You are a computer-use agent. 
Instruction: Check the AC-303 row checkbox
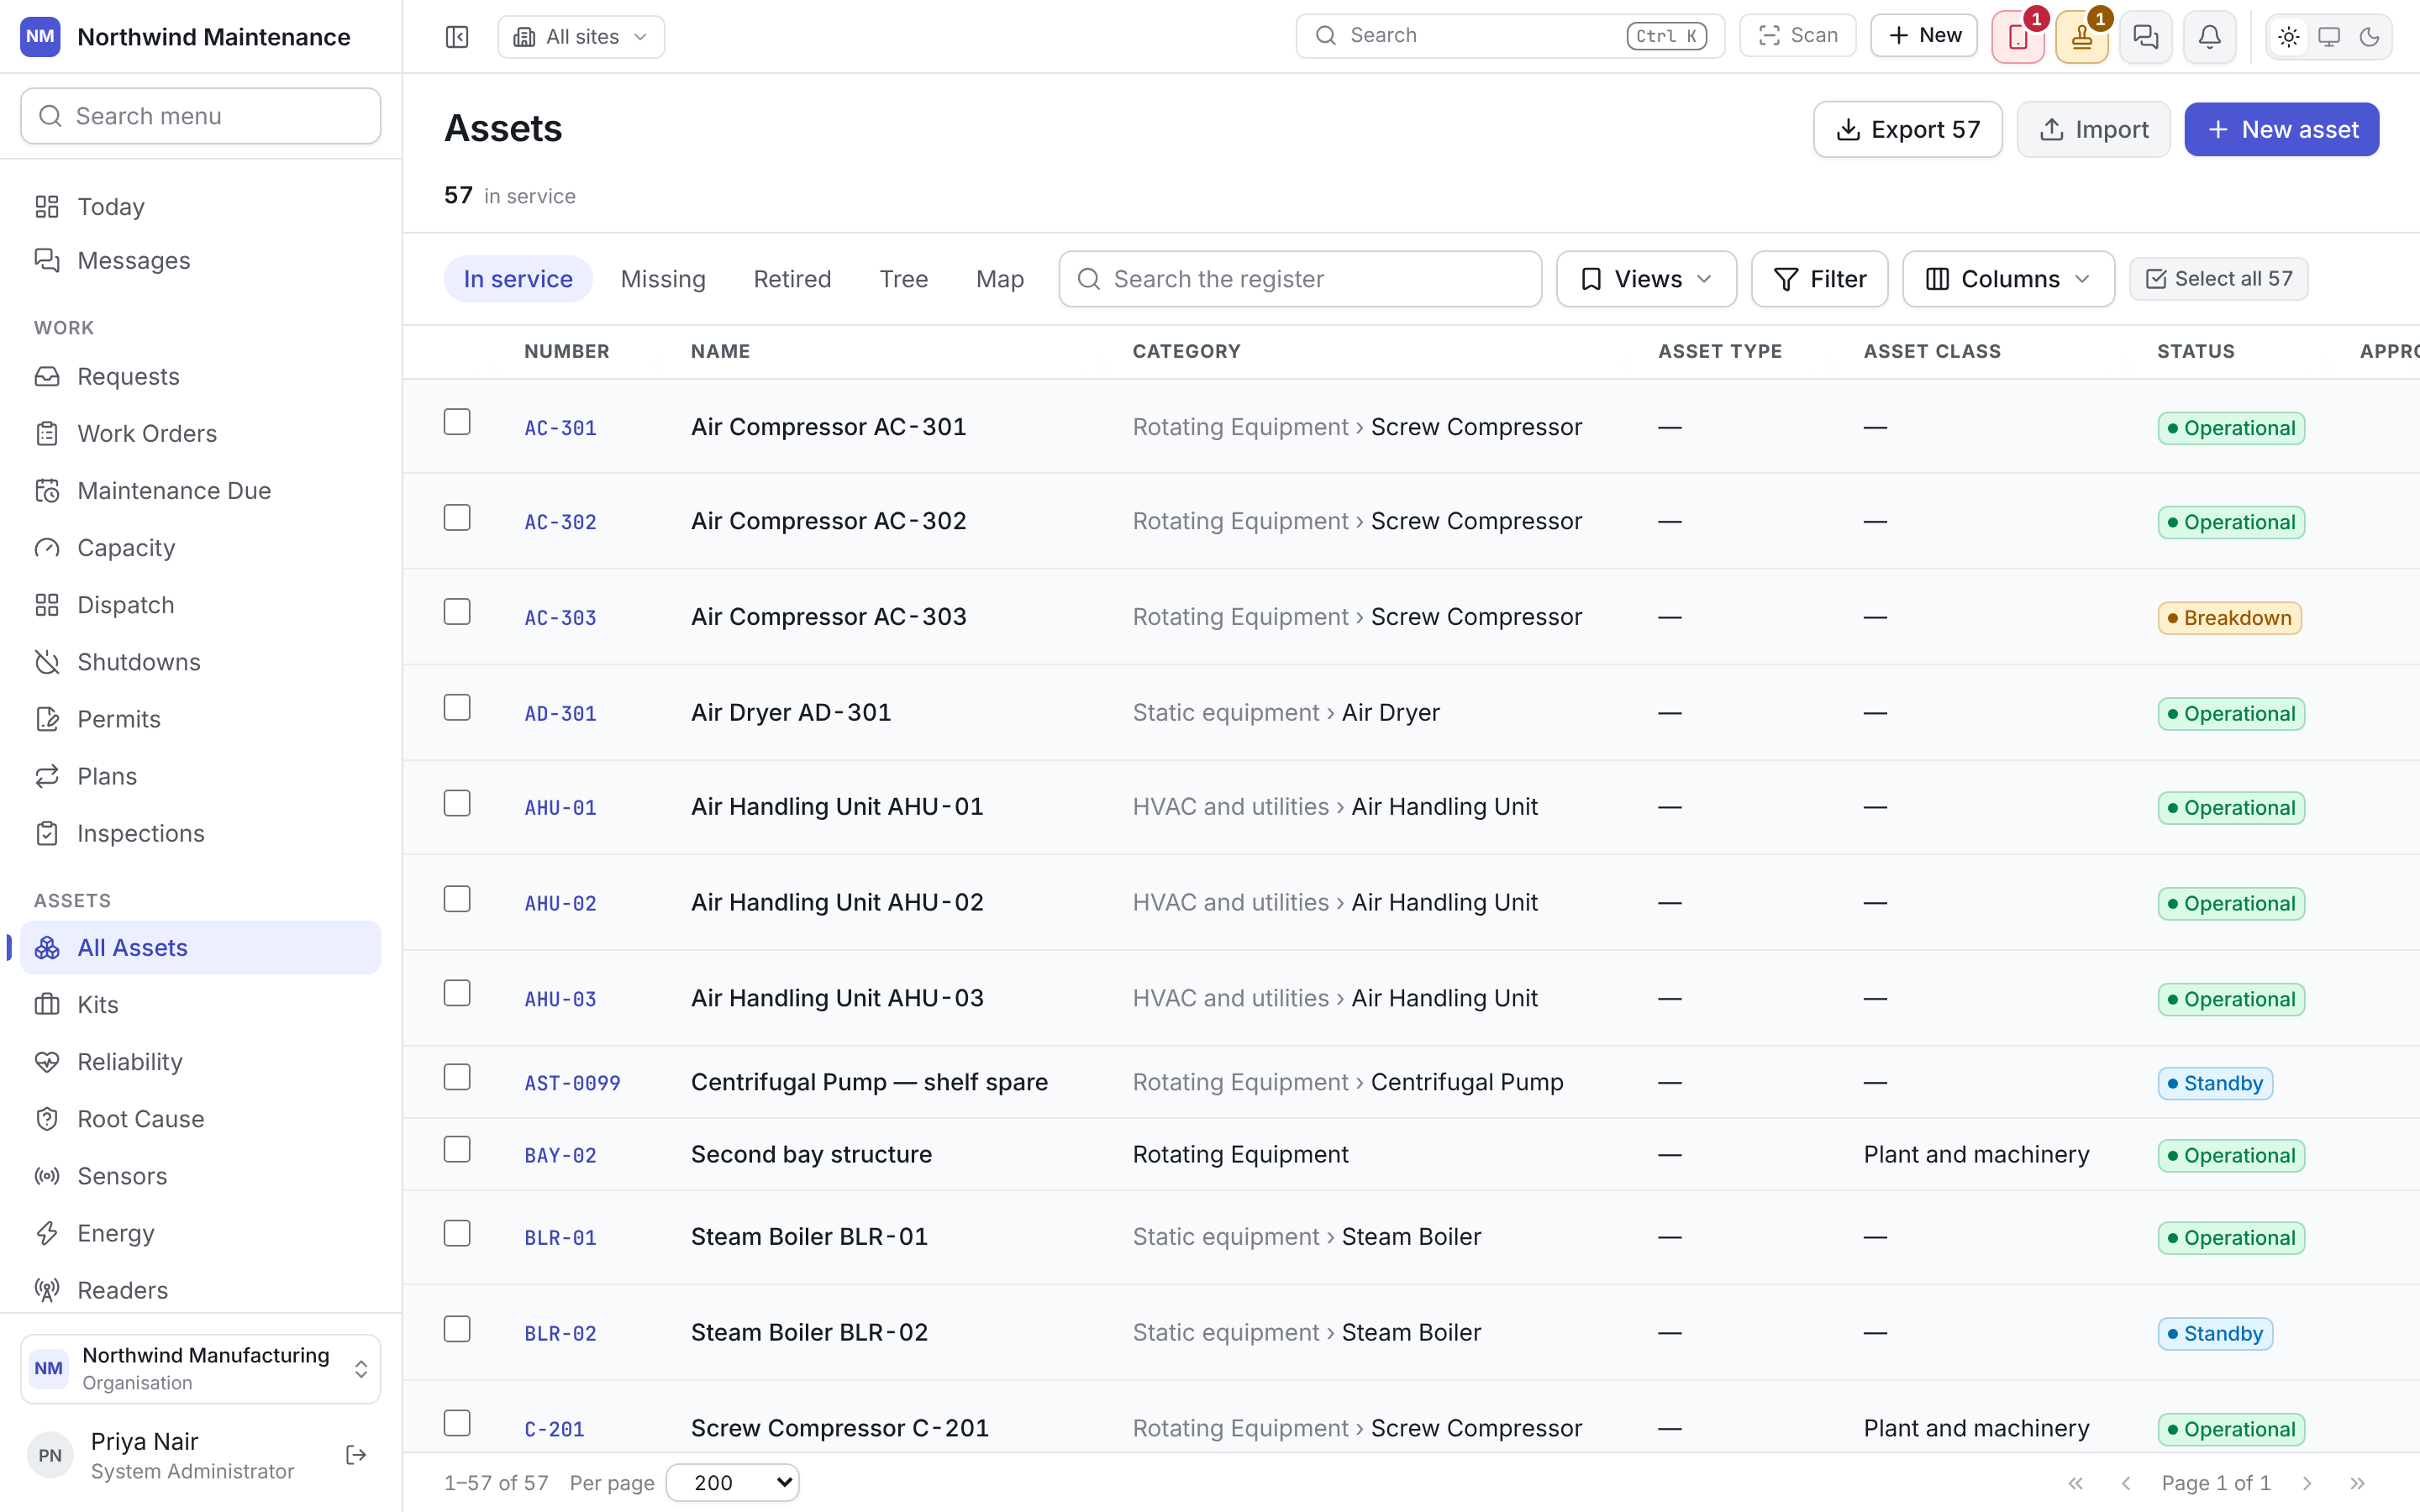point(457,612)
